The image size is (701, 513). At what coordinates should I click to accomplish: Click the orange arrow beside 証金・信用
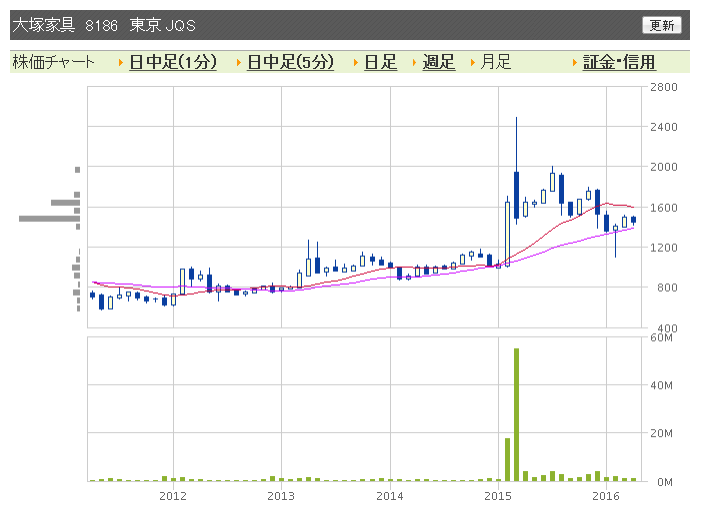pyautogui.click(x=575, y=63)
